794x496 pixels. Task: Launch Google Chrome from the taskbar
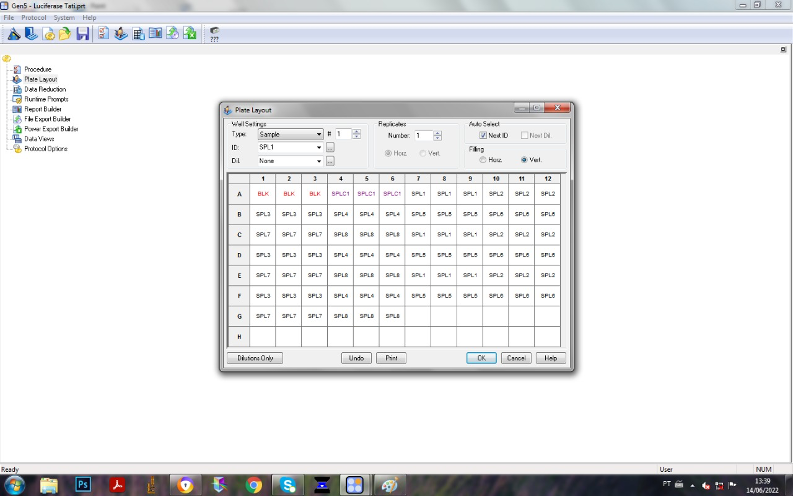254,484
